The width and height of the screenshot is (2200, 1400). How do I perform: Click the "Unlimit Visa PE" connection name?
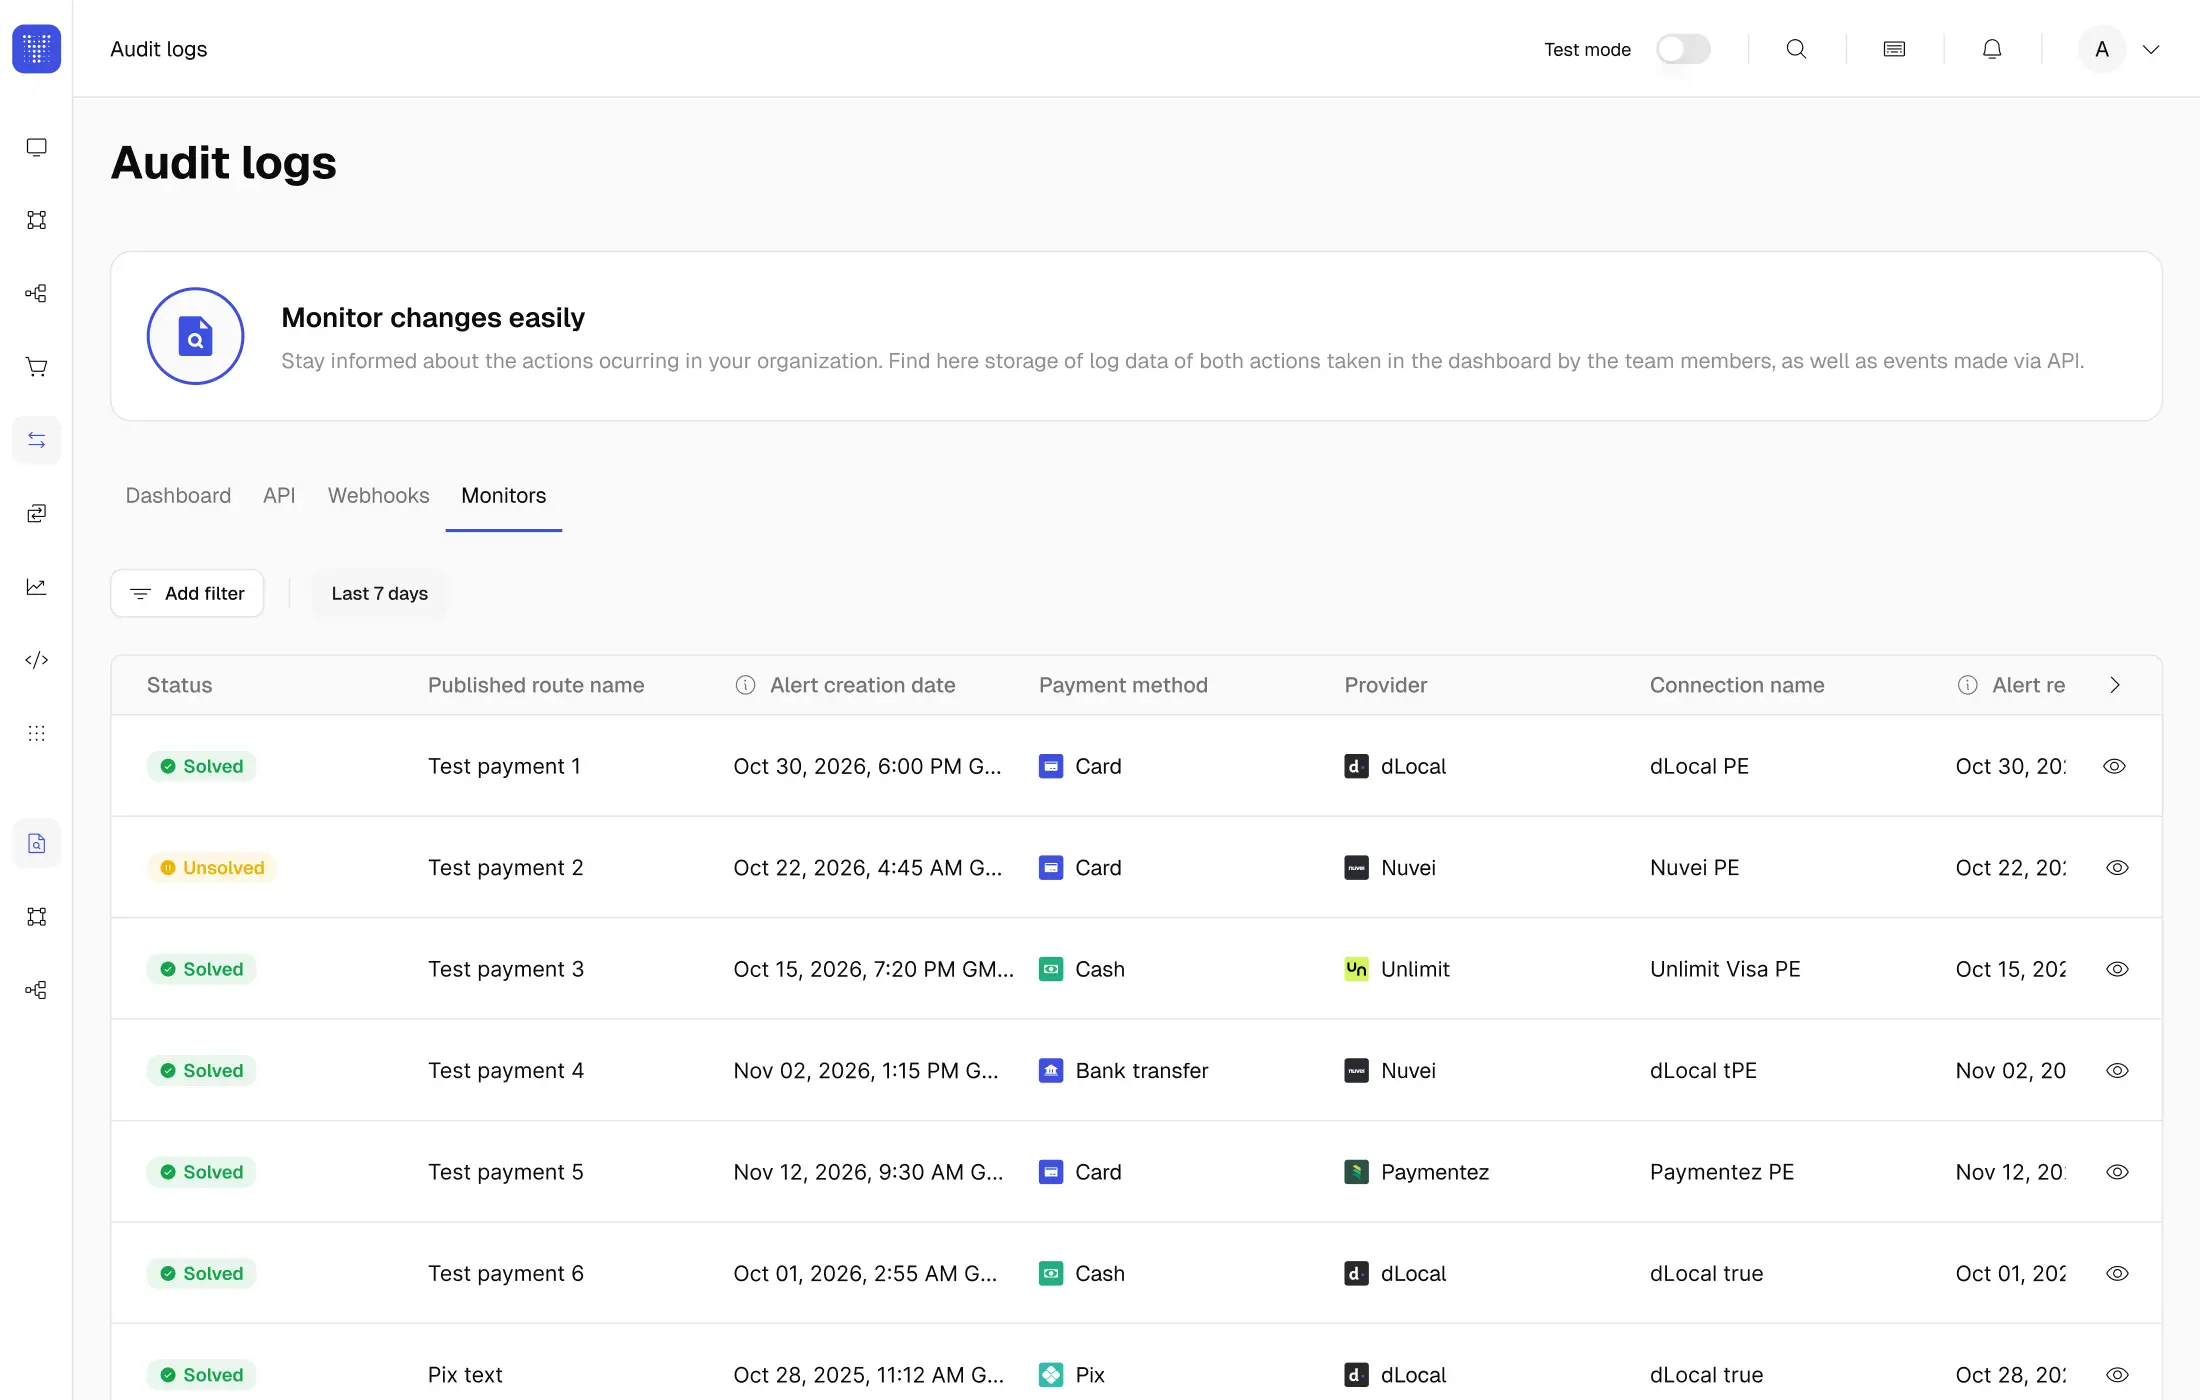click(x=1725, y=969)
